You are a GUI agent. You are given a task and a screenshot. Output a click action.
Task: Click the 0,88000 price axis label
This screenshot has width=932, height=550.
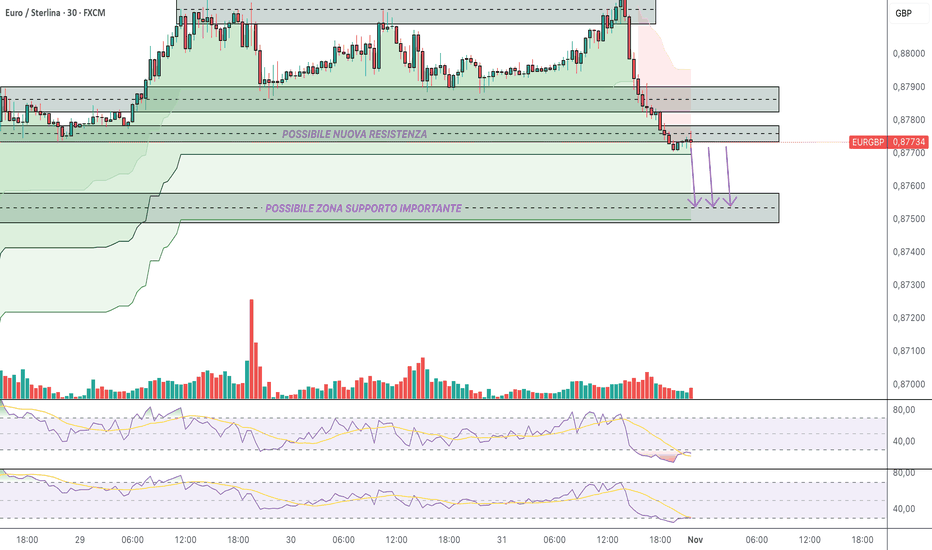click(909, 54)
